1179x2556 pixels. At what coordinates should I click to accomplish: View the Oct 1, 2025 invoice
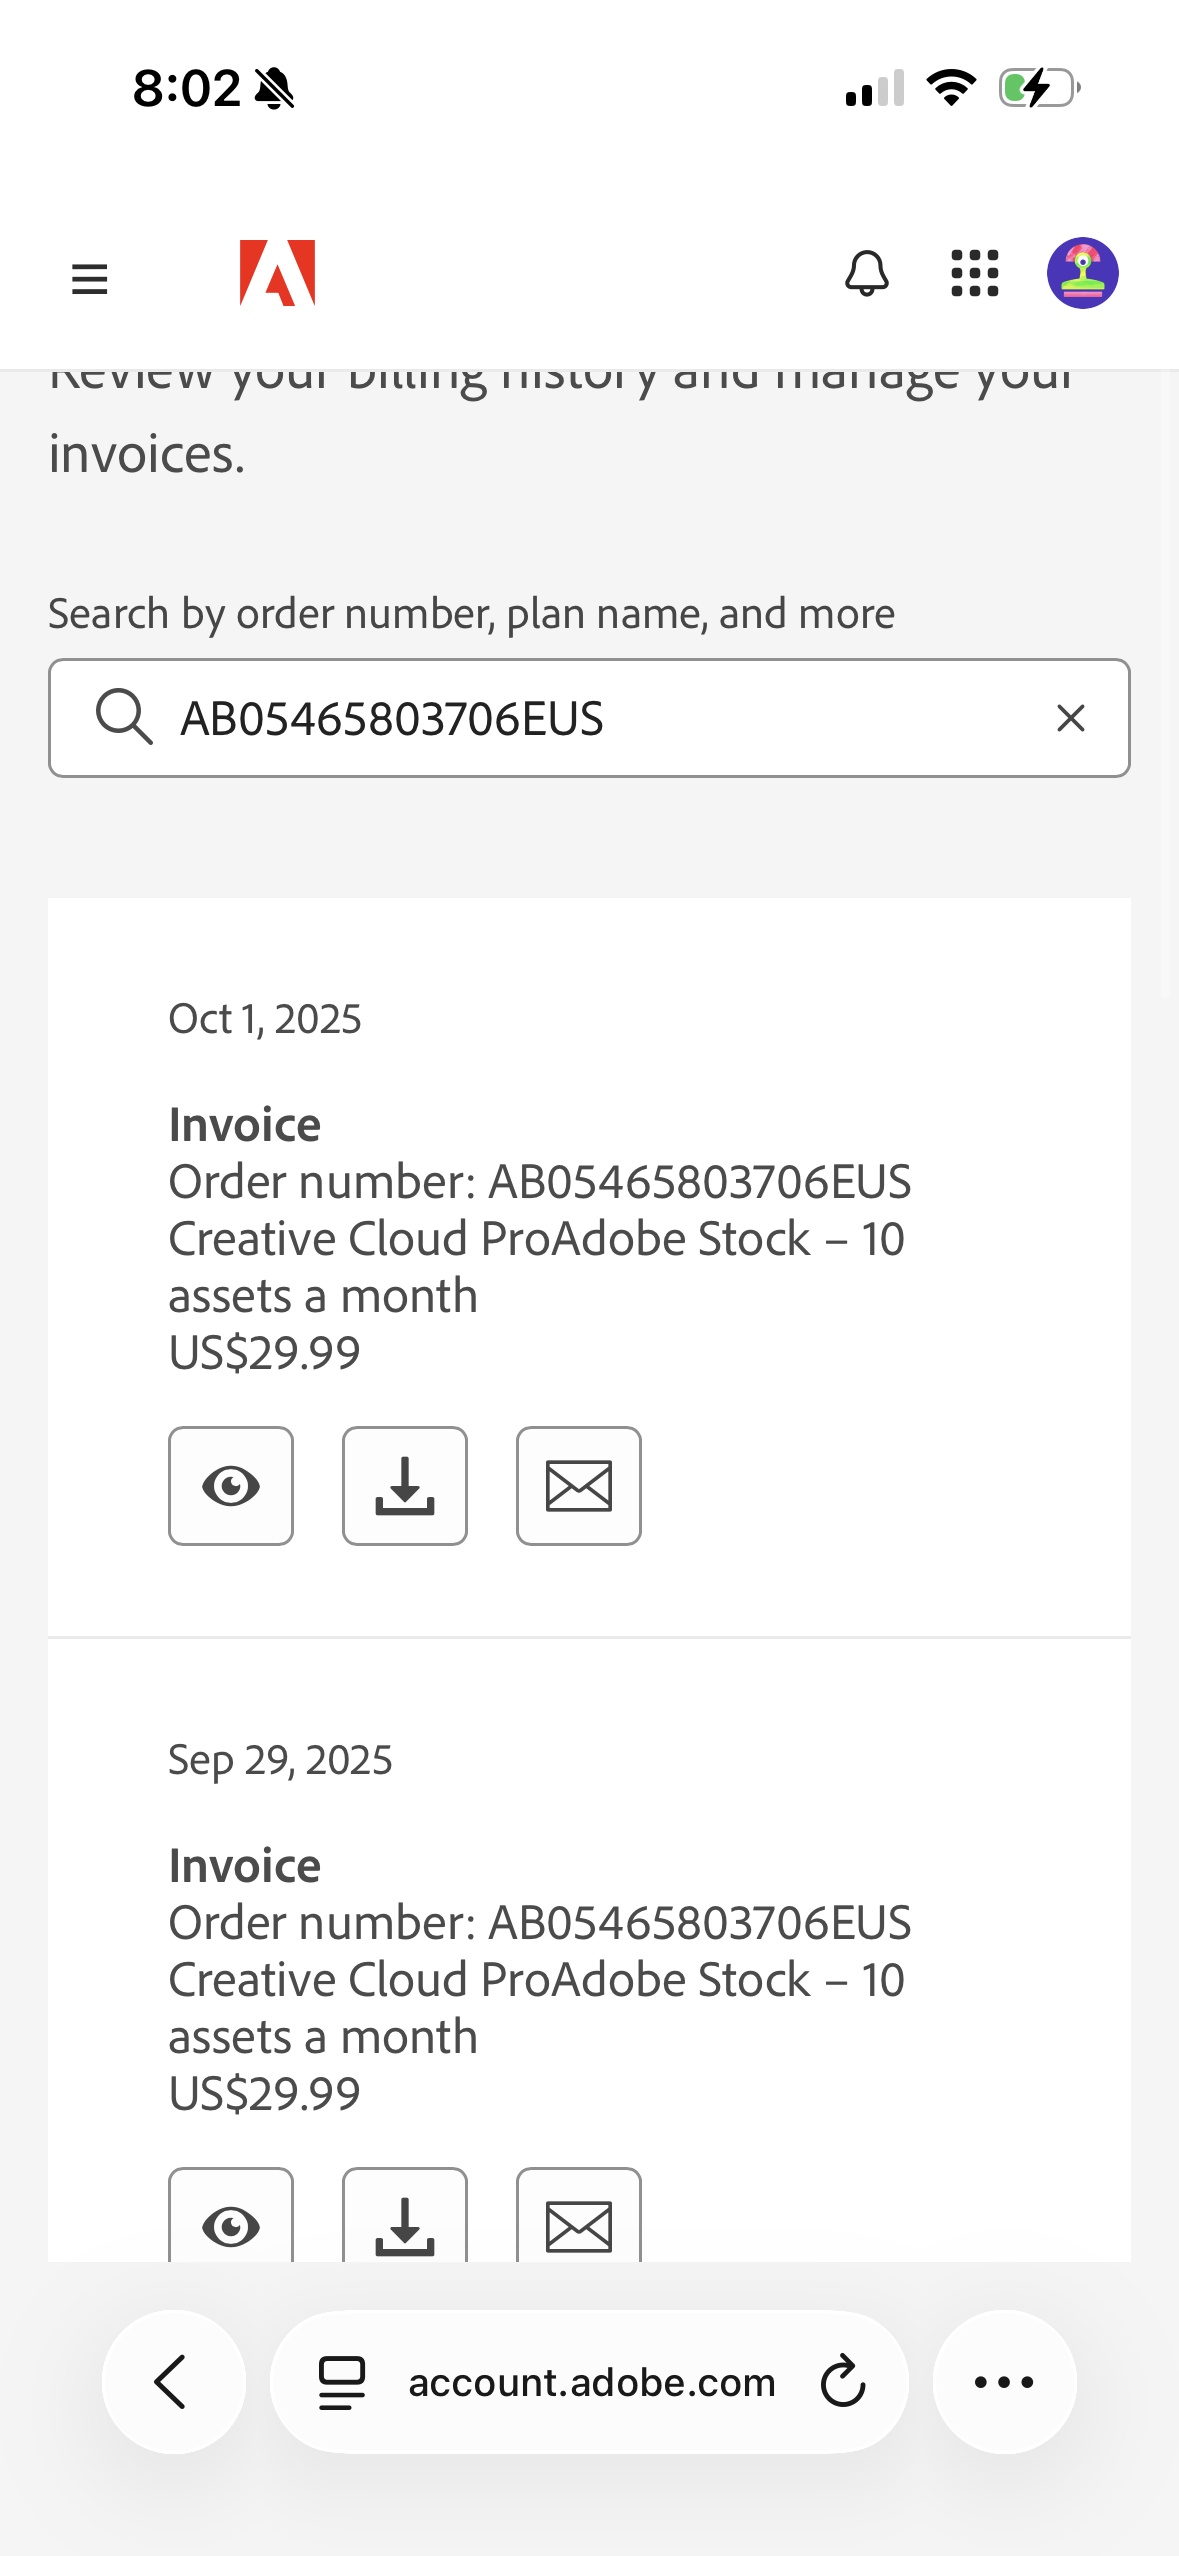(x=231, y=1486)
